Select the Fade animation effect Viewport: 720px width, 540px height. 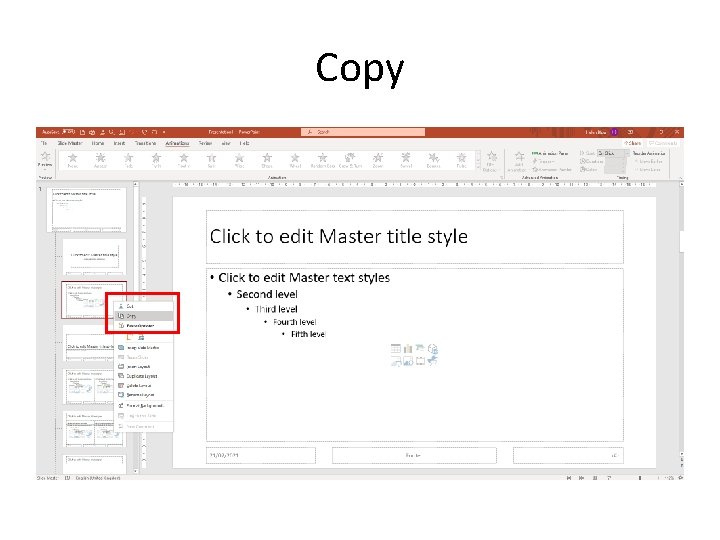pyautogui.click(x=129, y=160)
